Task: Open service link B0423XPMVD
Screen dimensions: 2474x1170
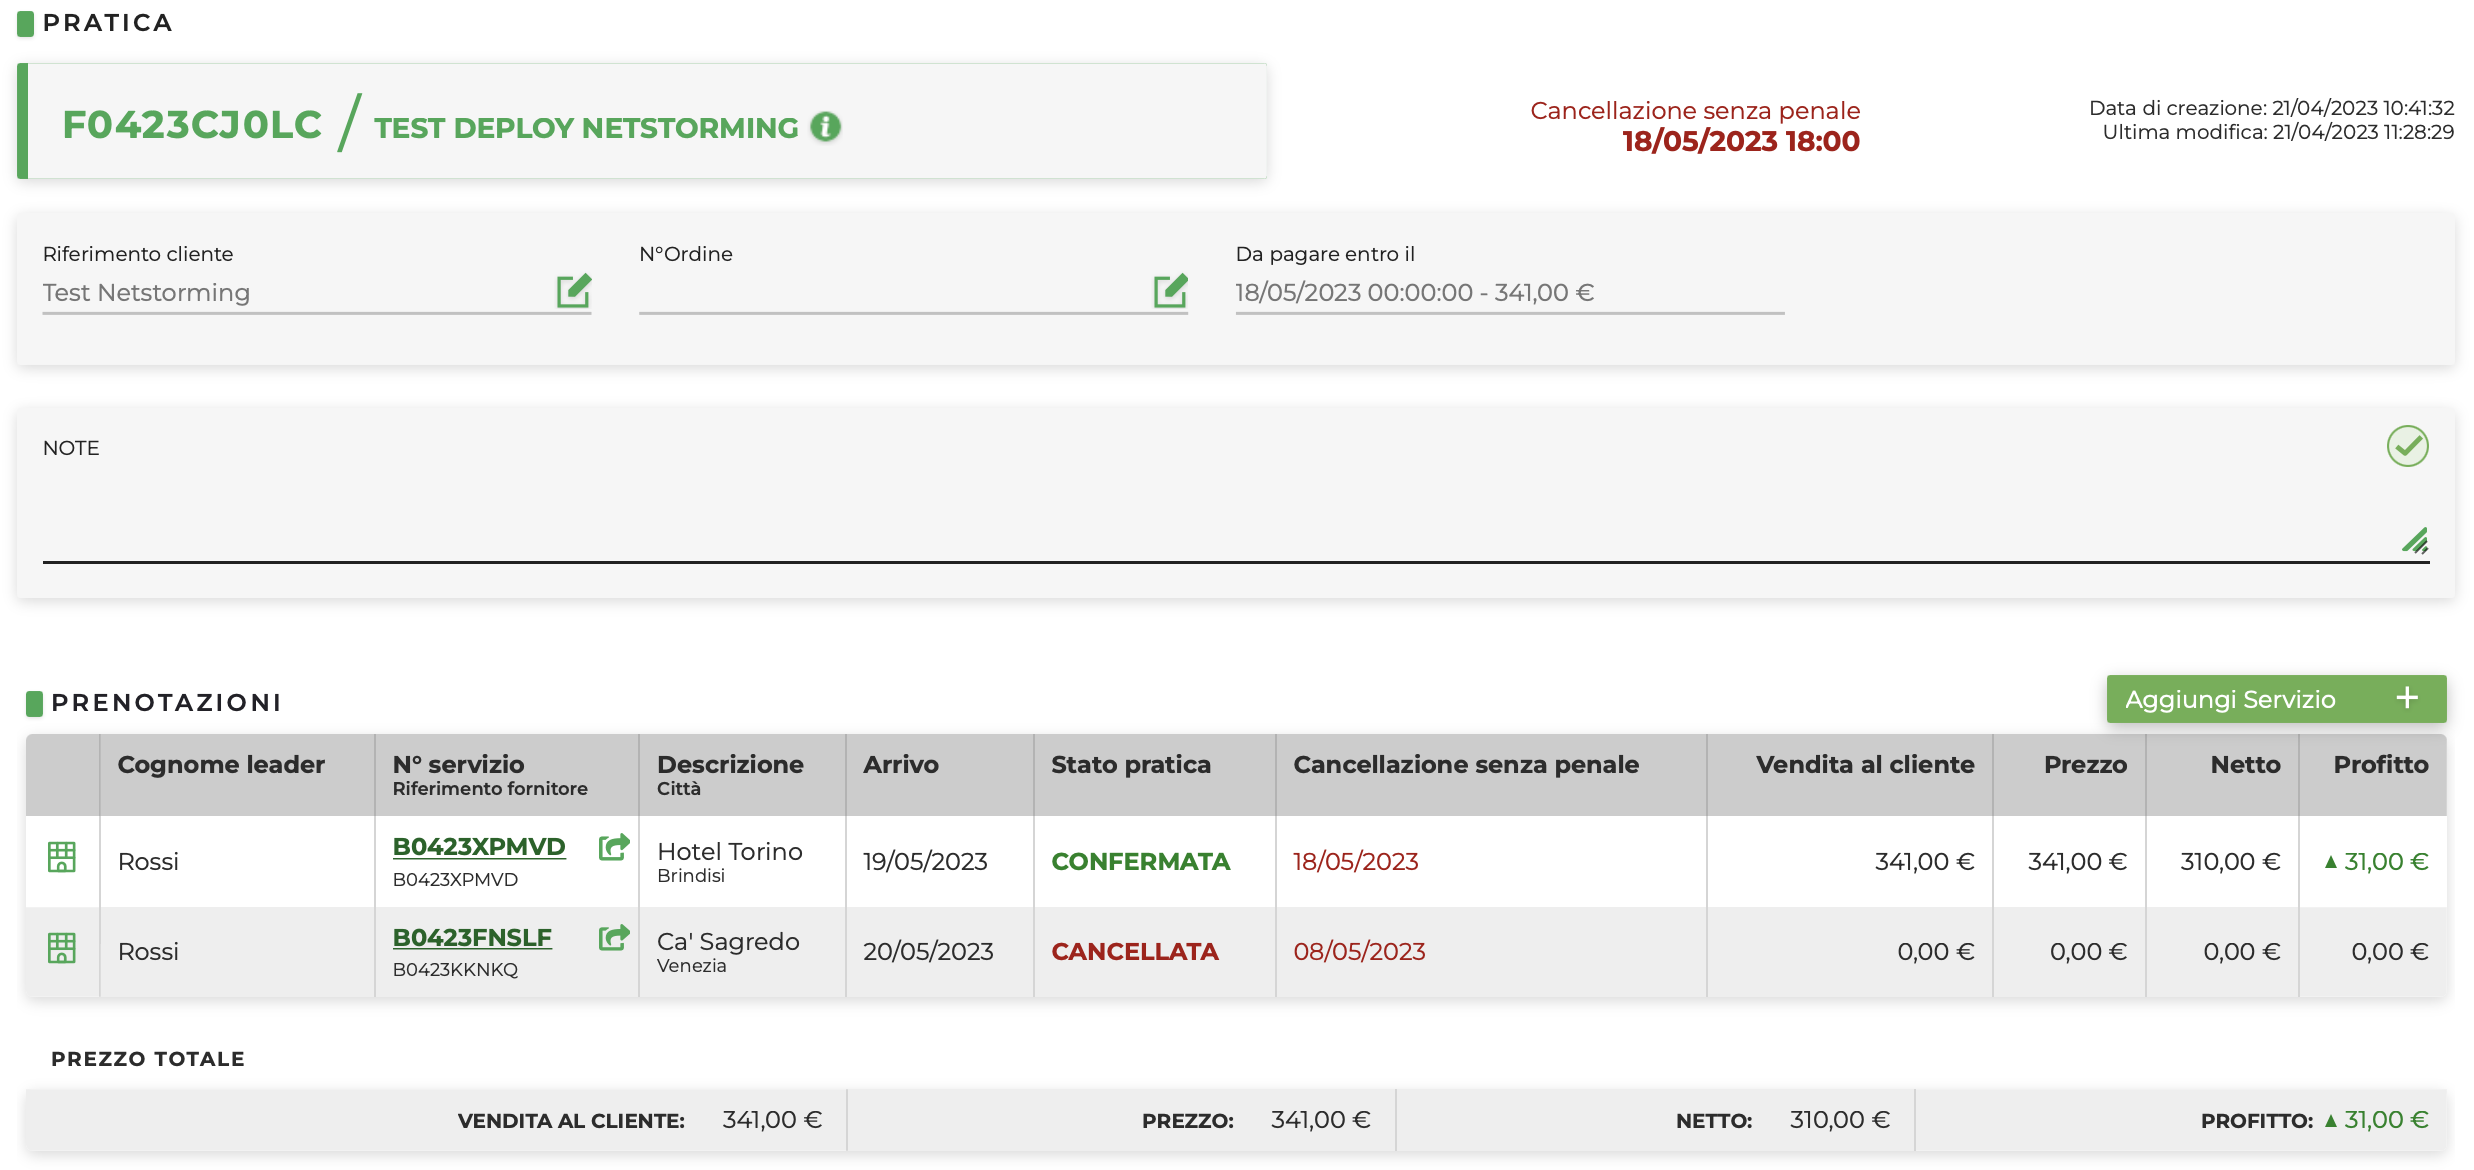Action: pos(479,847)
